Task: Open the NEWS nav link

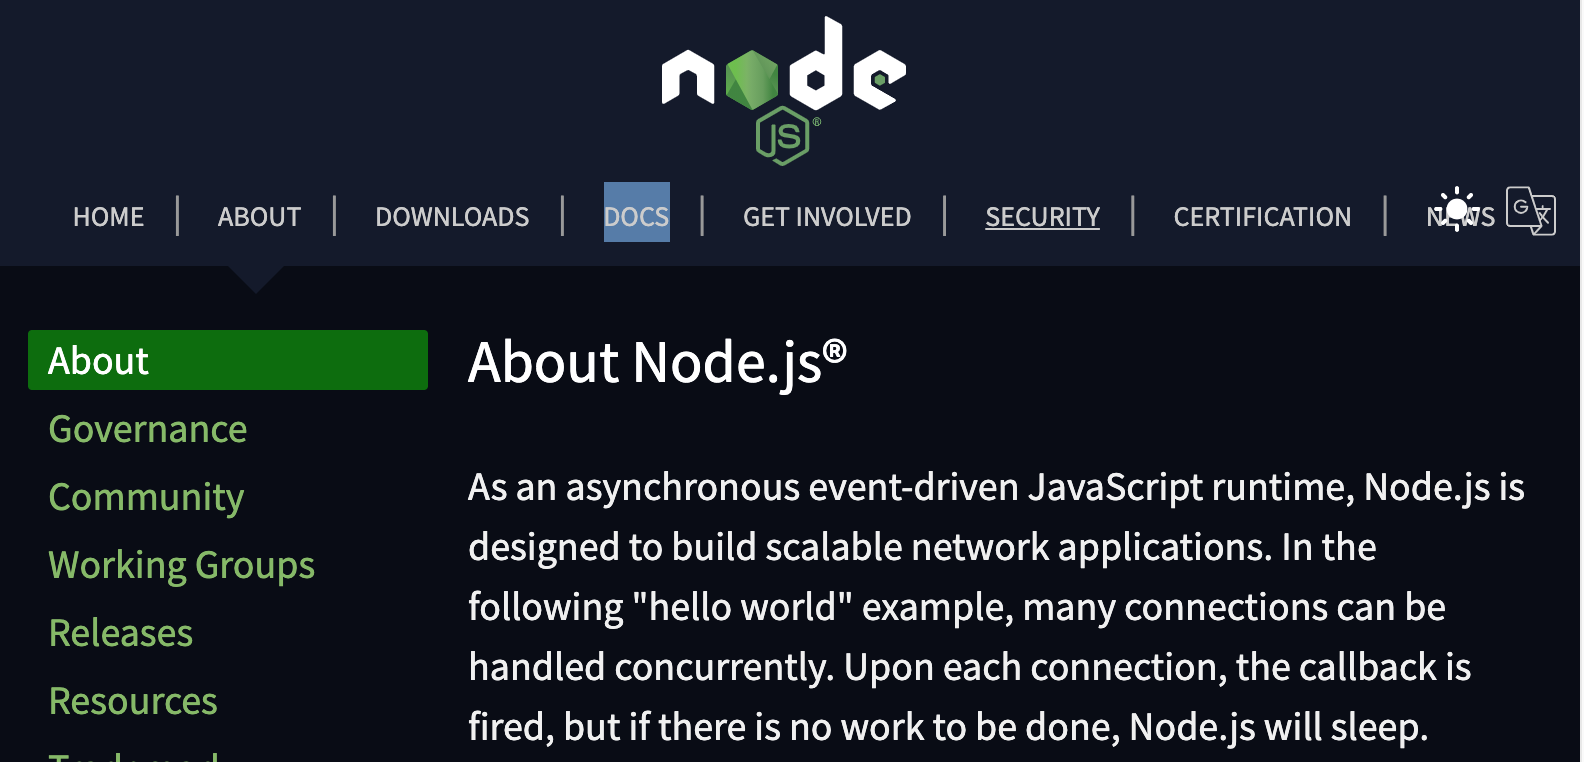Action: pyautogui.click(x=1461, y=217)
